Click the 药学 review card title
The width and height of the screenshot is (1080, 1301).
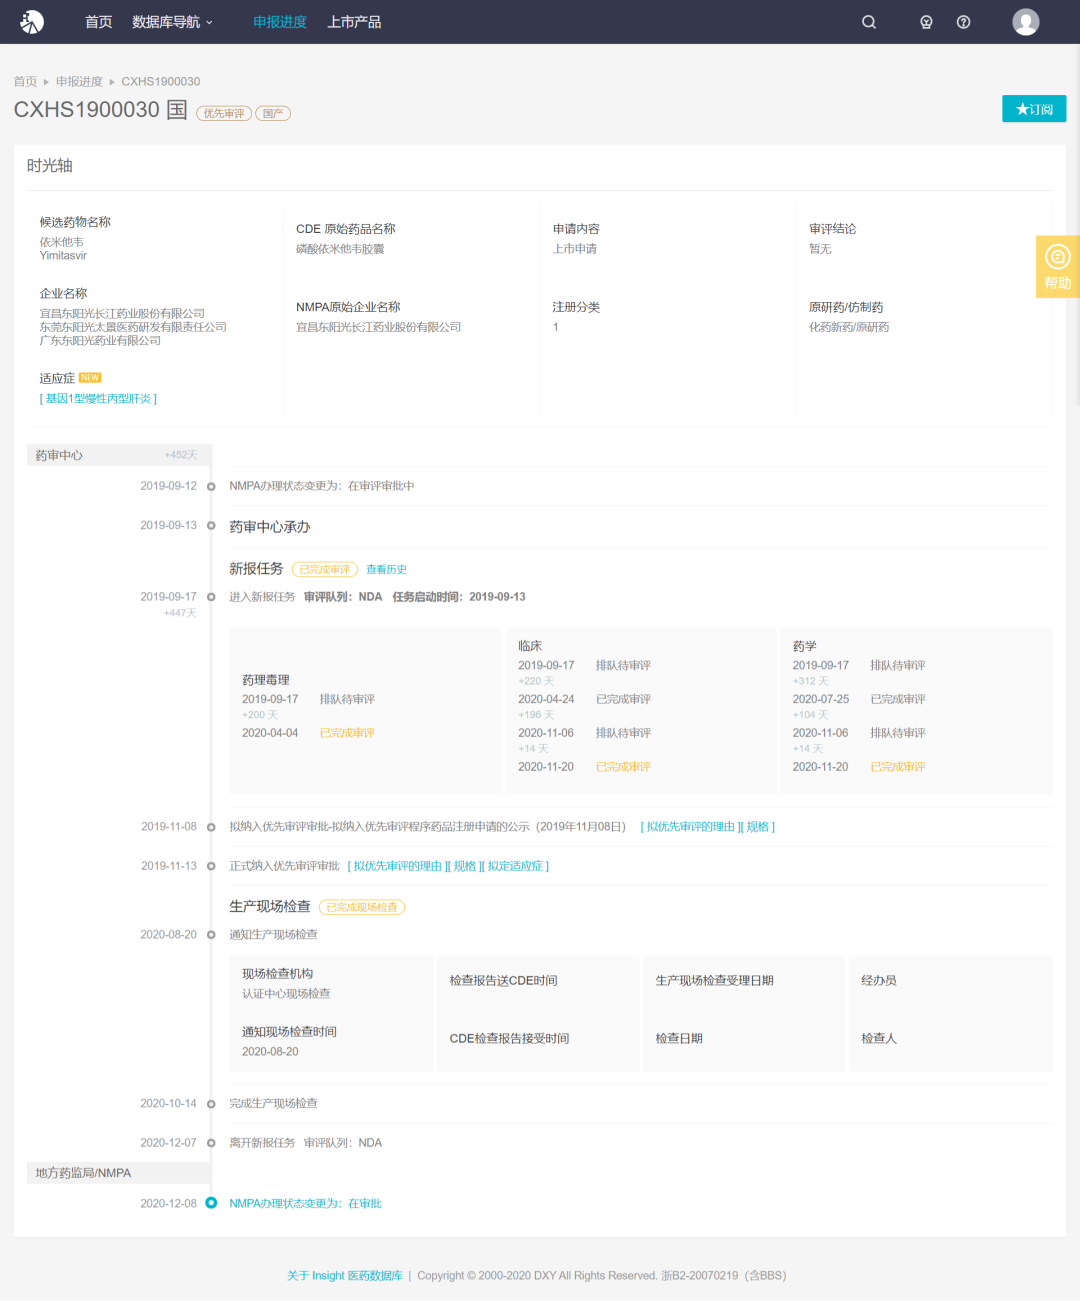coord(805,646)
